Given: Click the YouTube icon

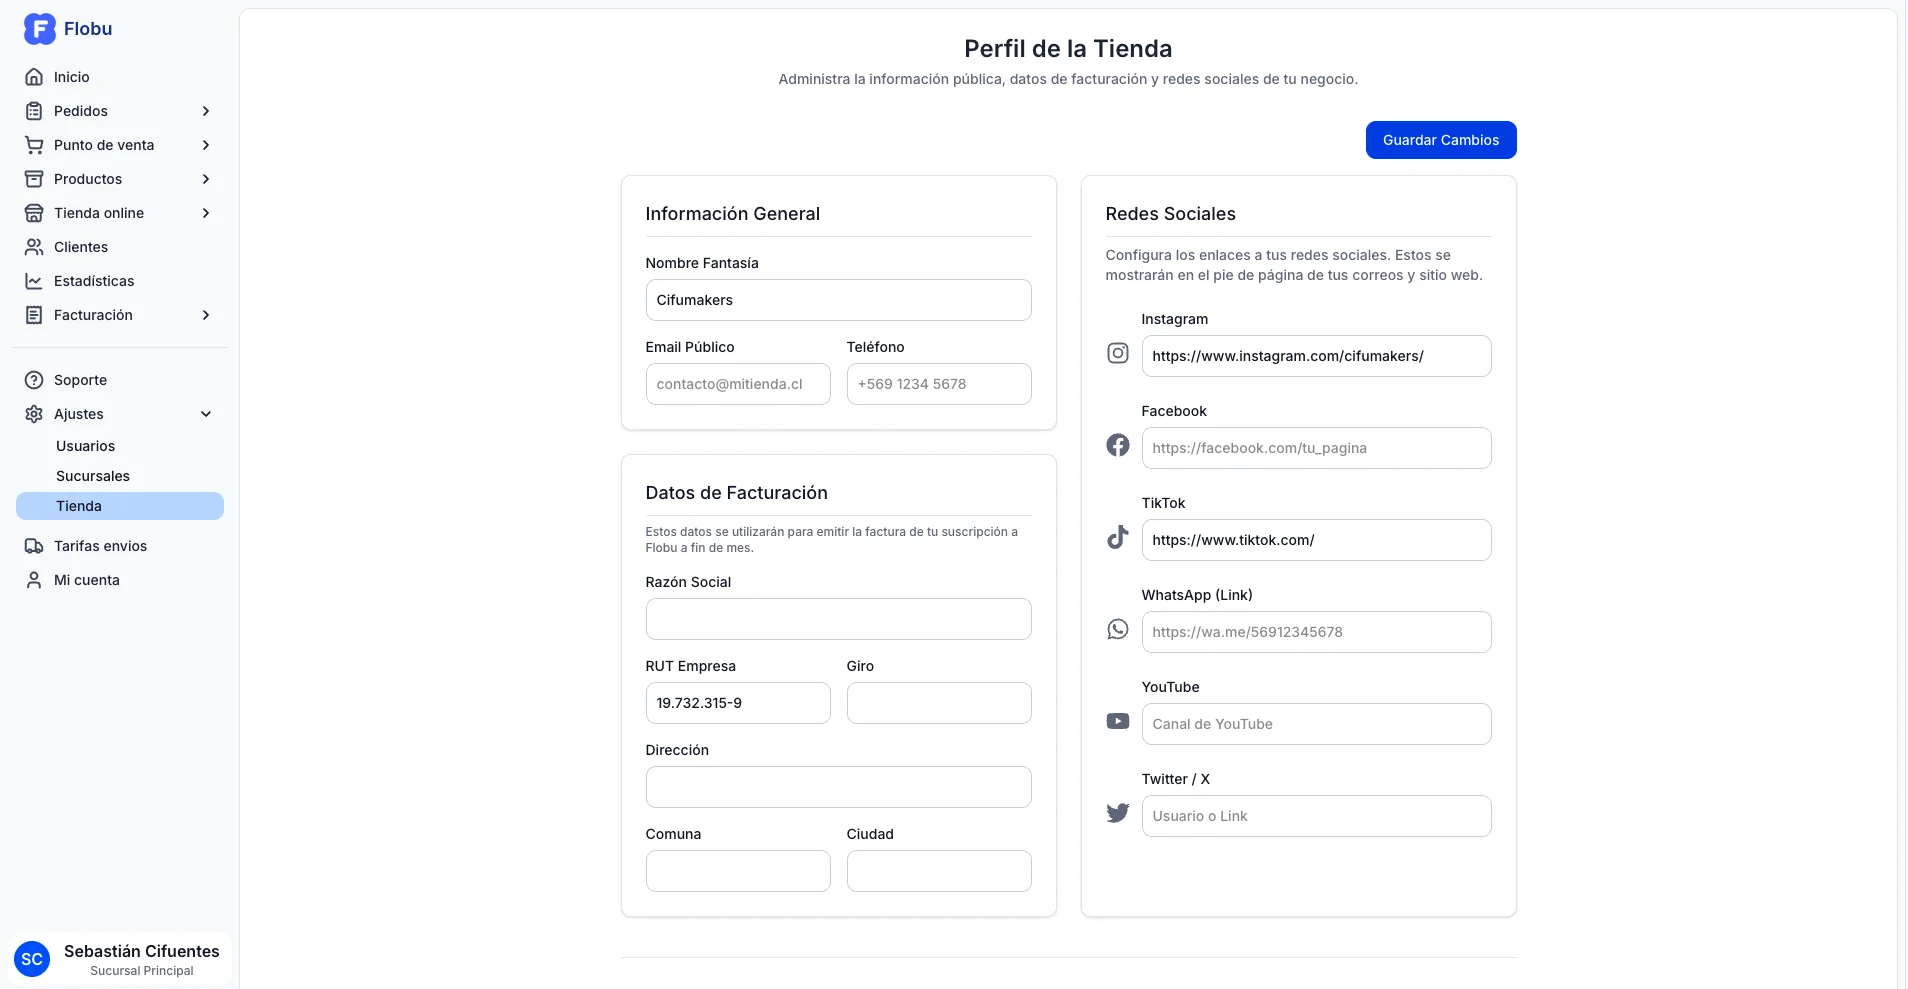Looking at the screenshot, I should [x=1118, y=721].
